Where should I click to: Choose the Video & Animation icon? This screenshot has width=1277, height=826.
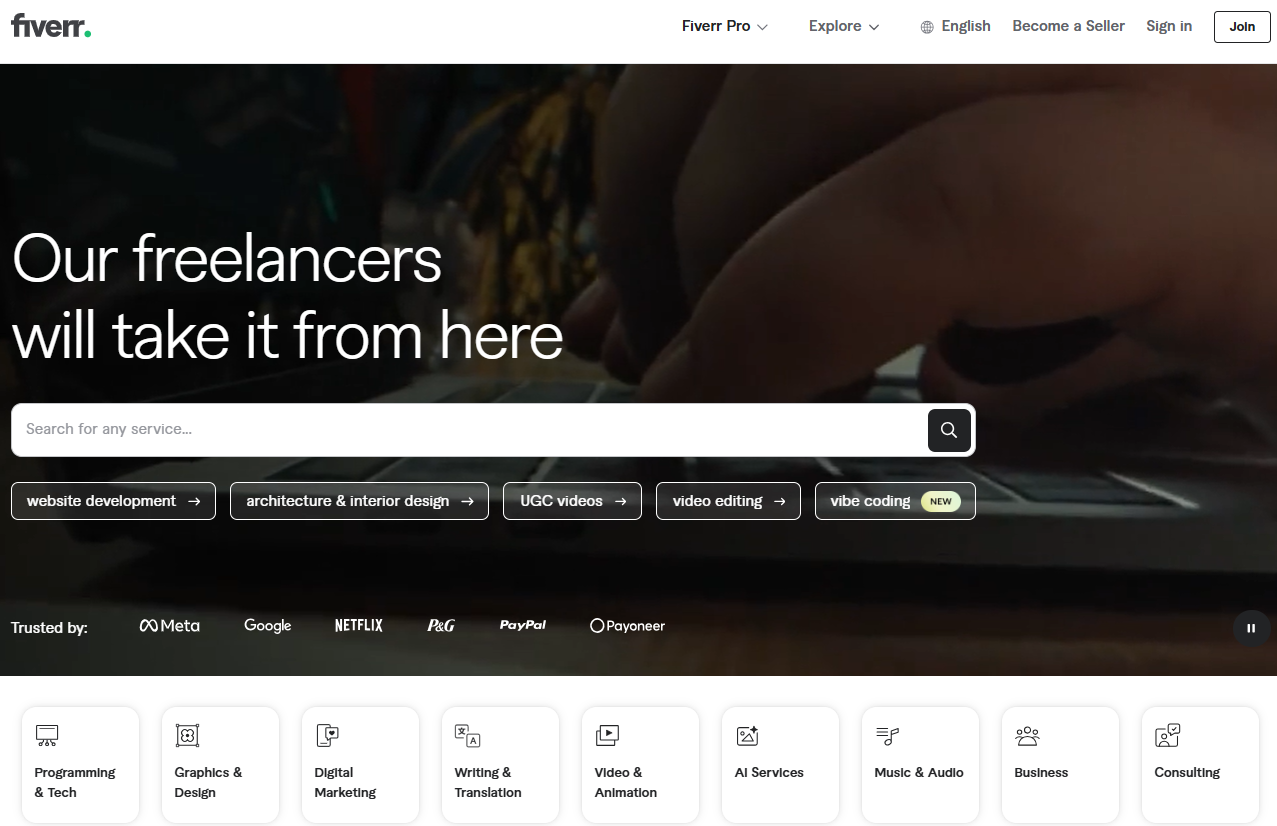[x=607, y=736]
